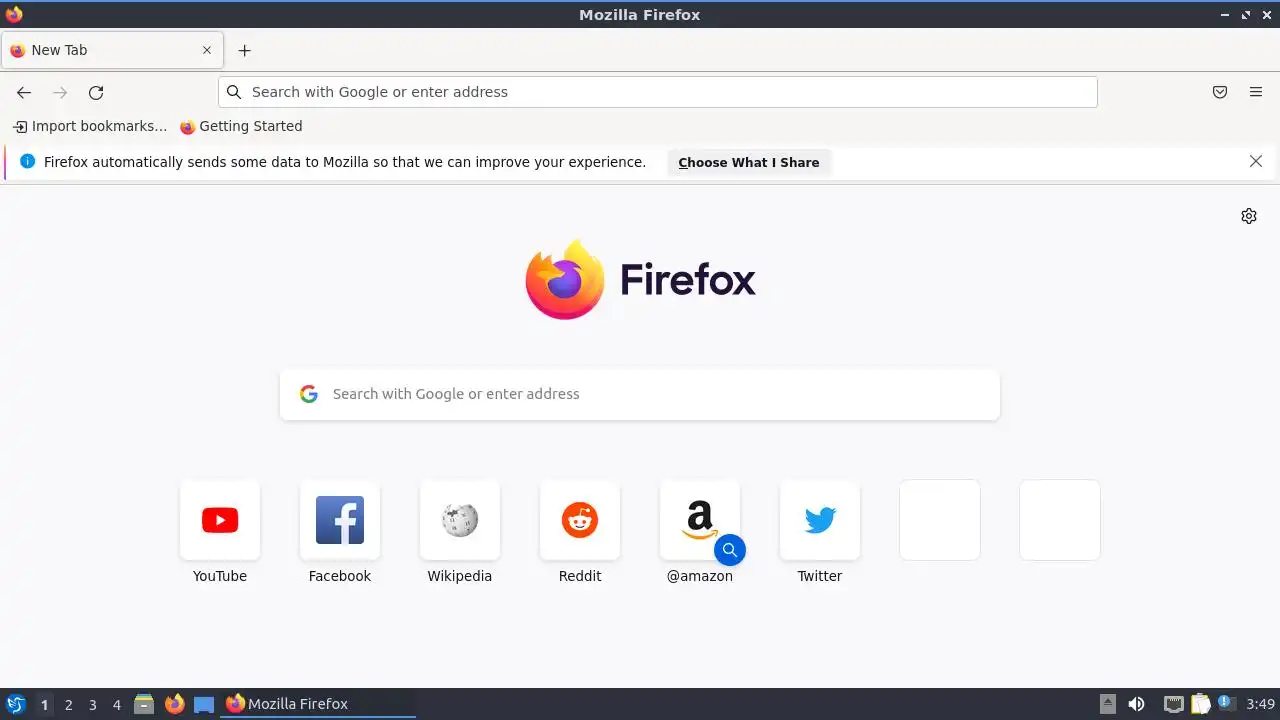Screen dimensions: 1280x720
Task: Click the clock showing 3:49
Action: coord(1260,704)
